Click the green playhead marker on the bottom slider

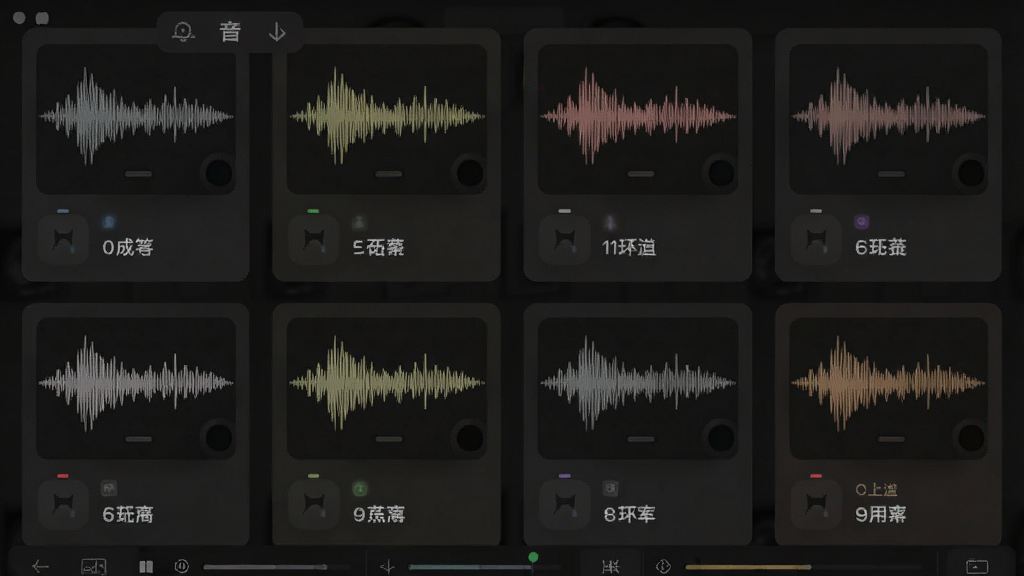(x=534, y=557)
